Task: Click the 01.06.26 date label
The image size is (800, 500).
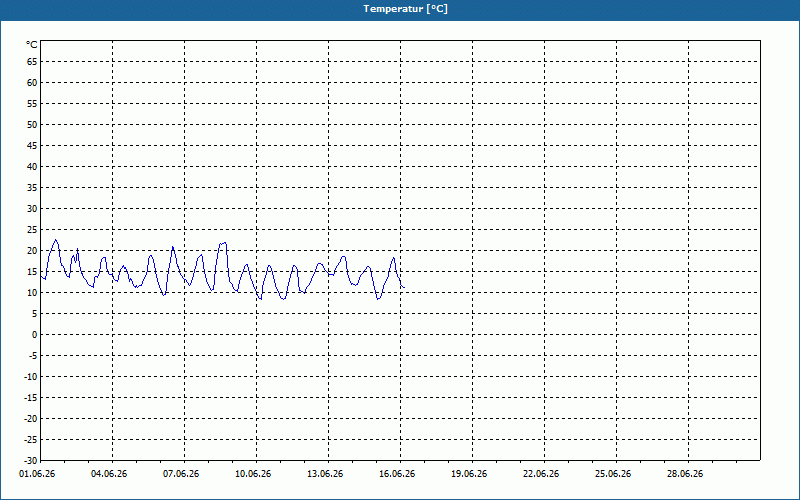Action: (37, 474)
